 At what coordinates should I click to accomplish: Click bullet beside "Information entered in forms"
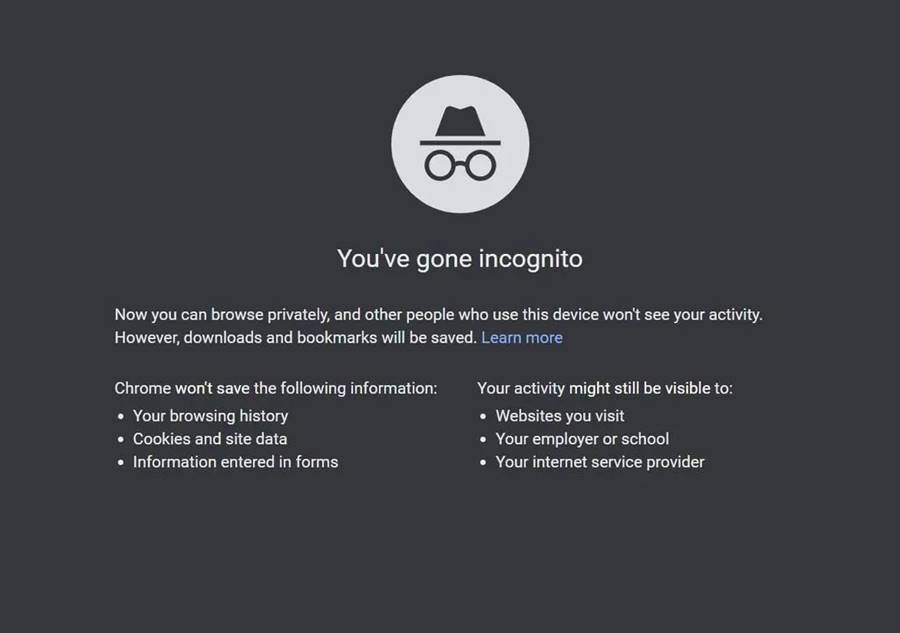click(x=121, y=463)
